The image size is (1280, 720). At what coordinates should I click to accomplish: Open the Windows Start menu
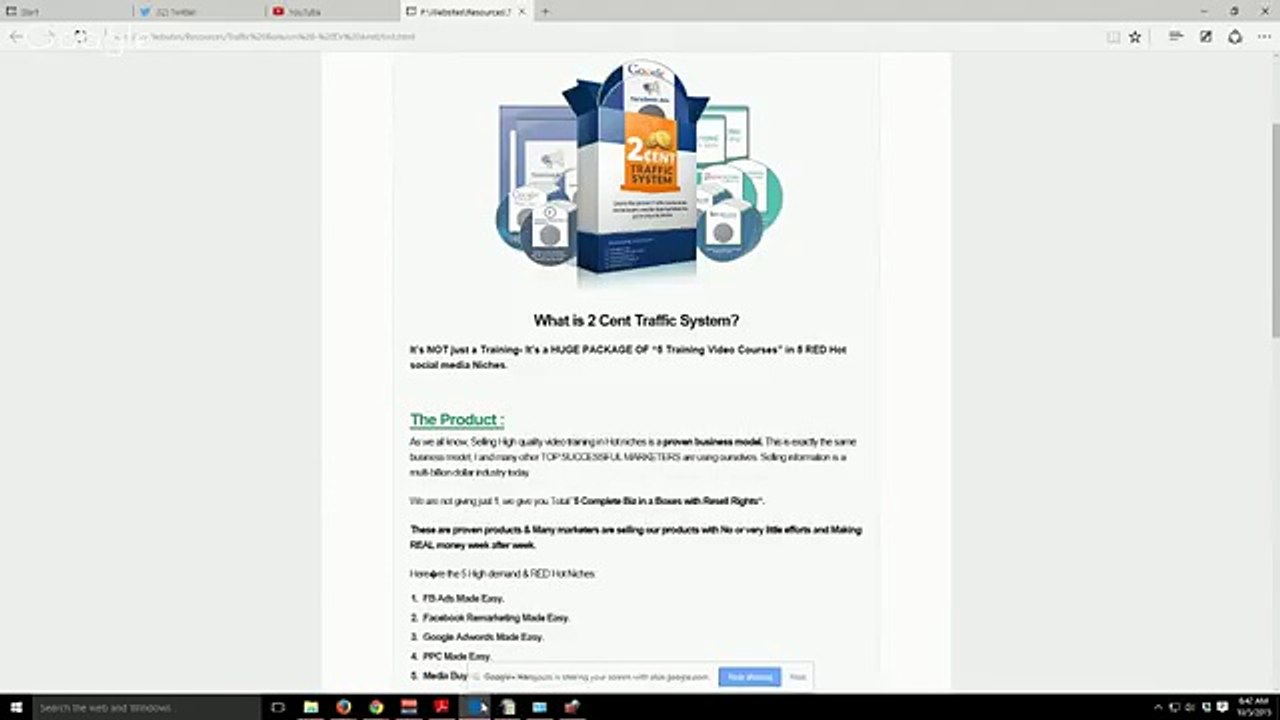coord(16,707)
